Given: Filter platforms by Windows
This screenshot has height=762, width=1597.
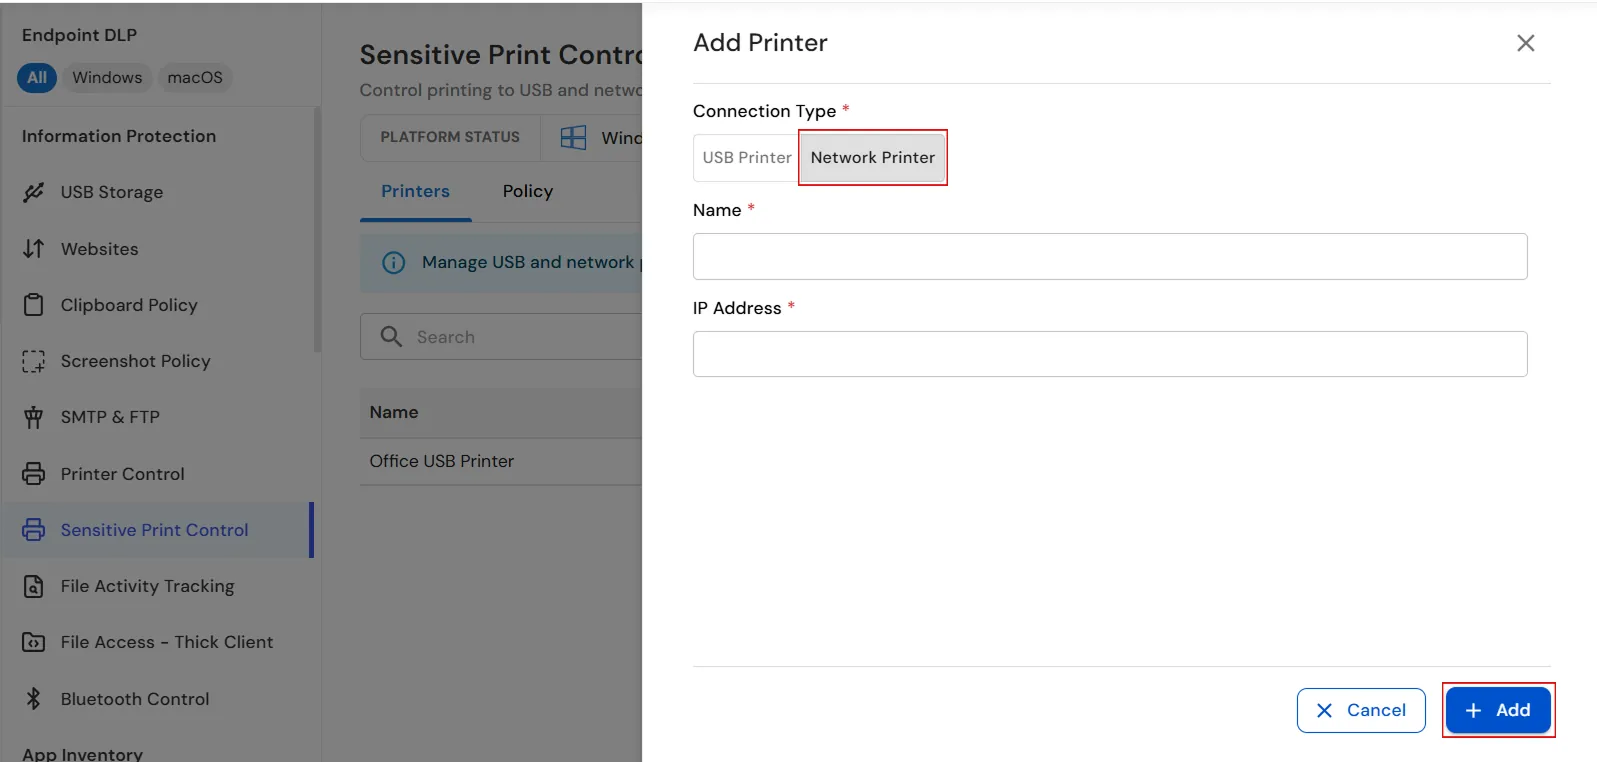Looking at the screenshot, I should click(x=107, y=78).
